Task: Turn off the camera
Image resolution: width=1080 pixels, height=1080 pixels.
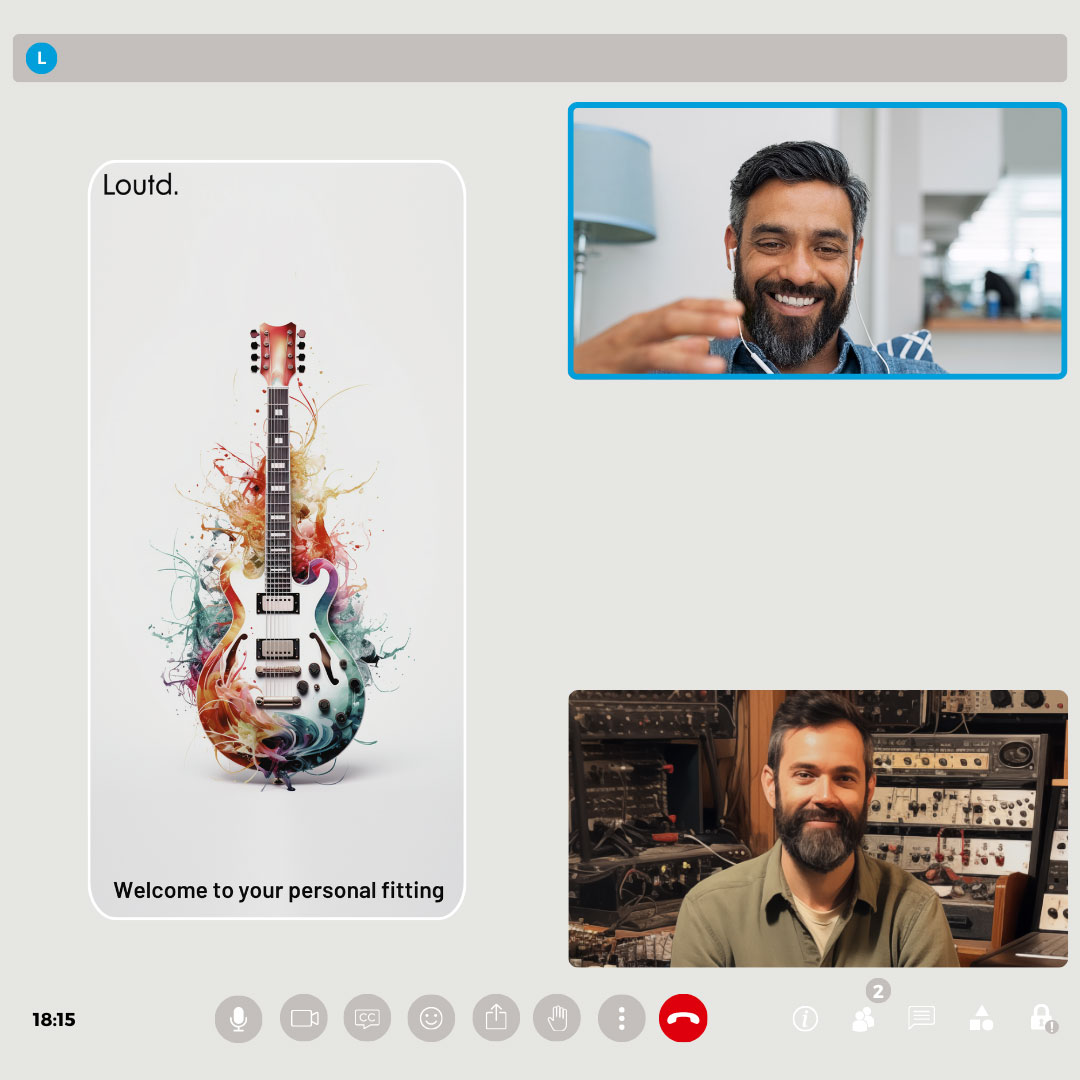Action: coord(304,1018)
